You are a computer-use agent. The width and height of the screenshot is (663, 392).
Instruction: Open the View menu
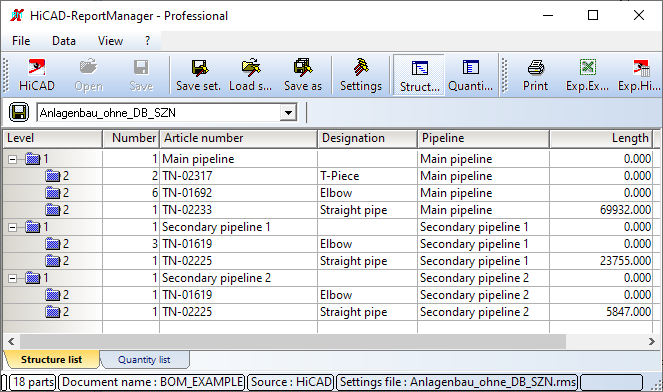110,41
